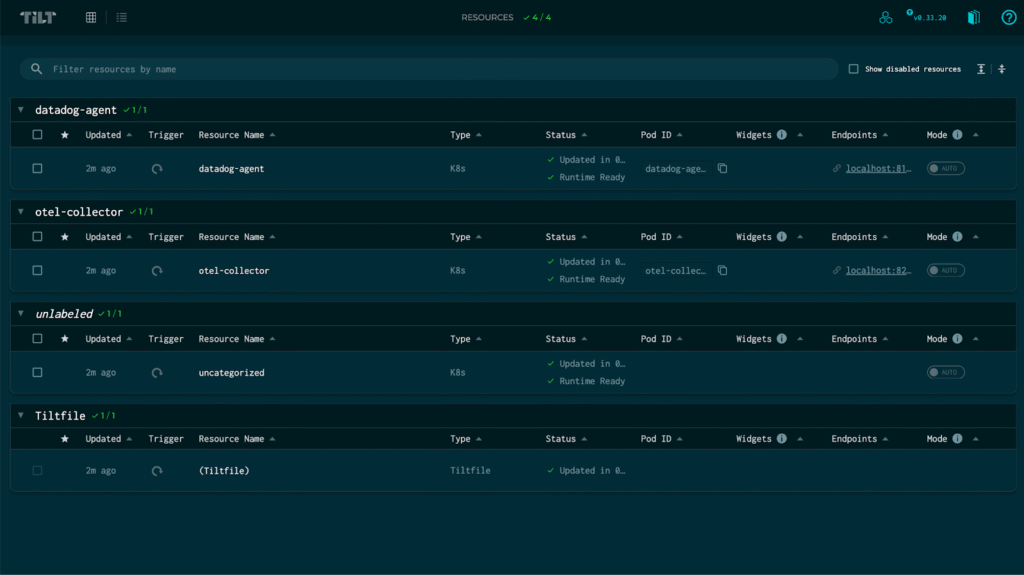This screenshot has height=575, width=1024.
Task: Trigger update for (Tiltfile)
Action: click(x=157, y=470)
